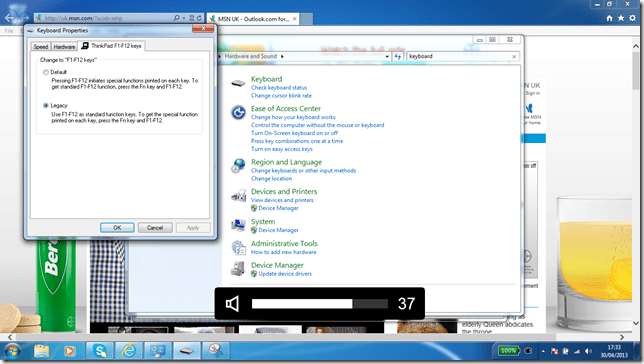The width and height of the screenshot is (644, 364).
Task: Open the IE Tools gear menu
Action: tap(632, 18)
